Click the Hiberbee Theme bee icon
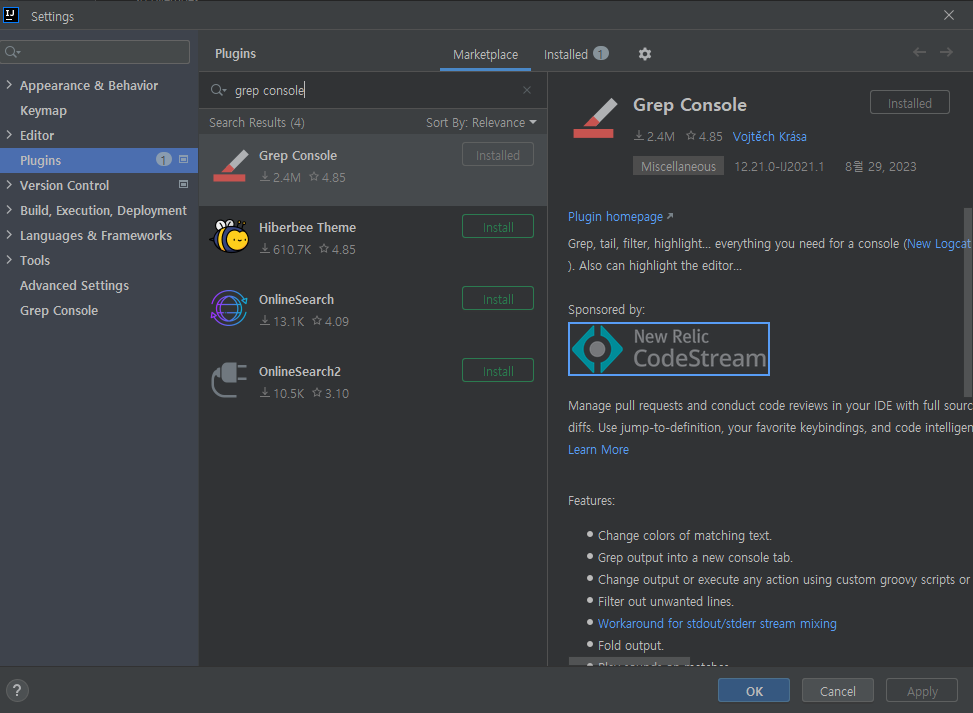The width and height of the screenshot is (973, 713). click(230, 236)
